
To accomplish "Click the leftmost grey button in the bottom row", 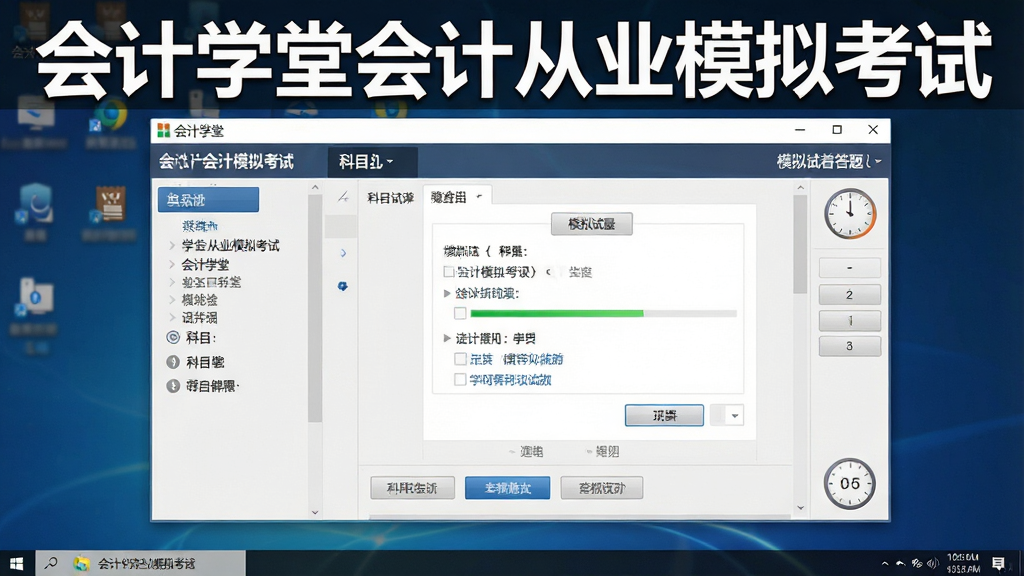I will 412,488.
